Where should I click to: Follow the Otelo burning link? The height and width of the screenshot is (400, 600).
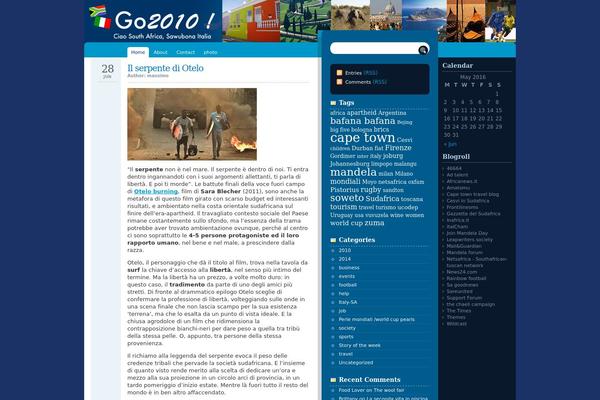(156, 191)
